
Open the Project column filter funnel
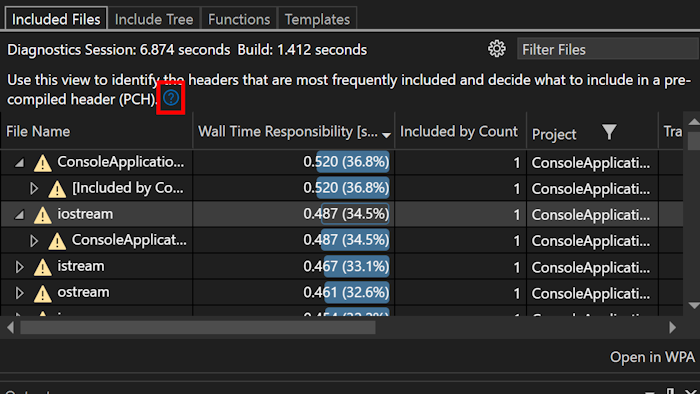pyautogui.click(x=609, y=132)
